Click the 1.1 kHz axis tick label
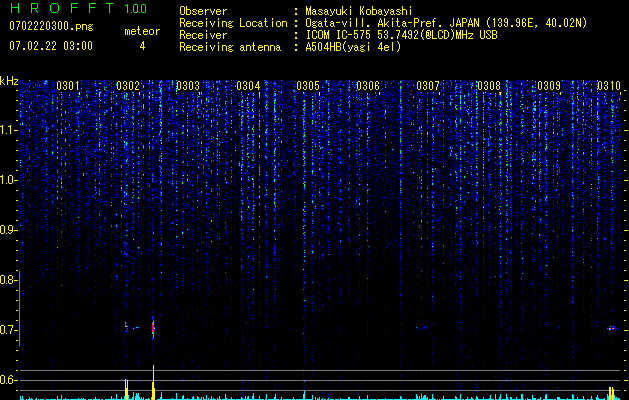Image resolution: width=629 pixels, height=400 pixels. tap(8, 130)
